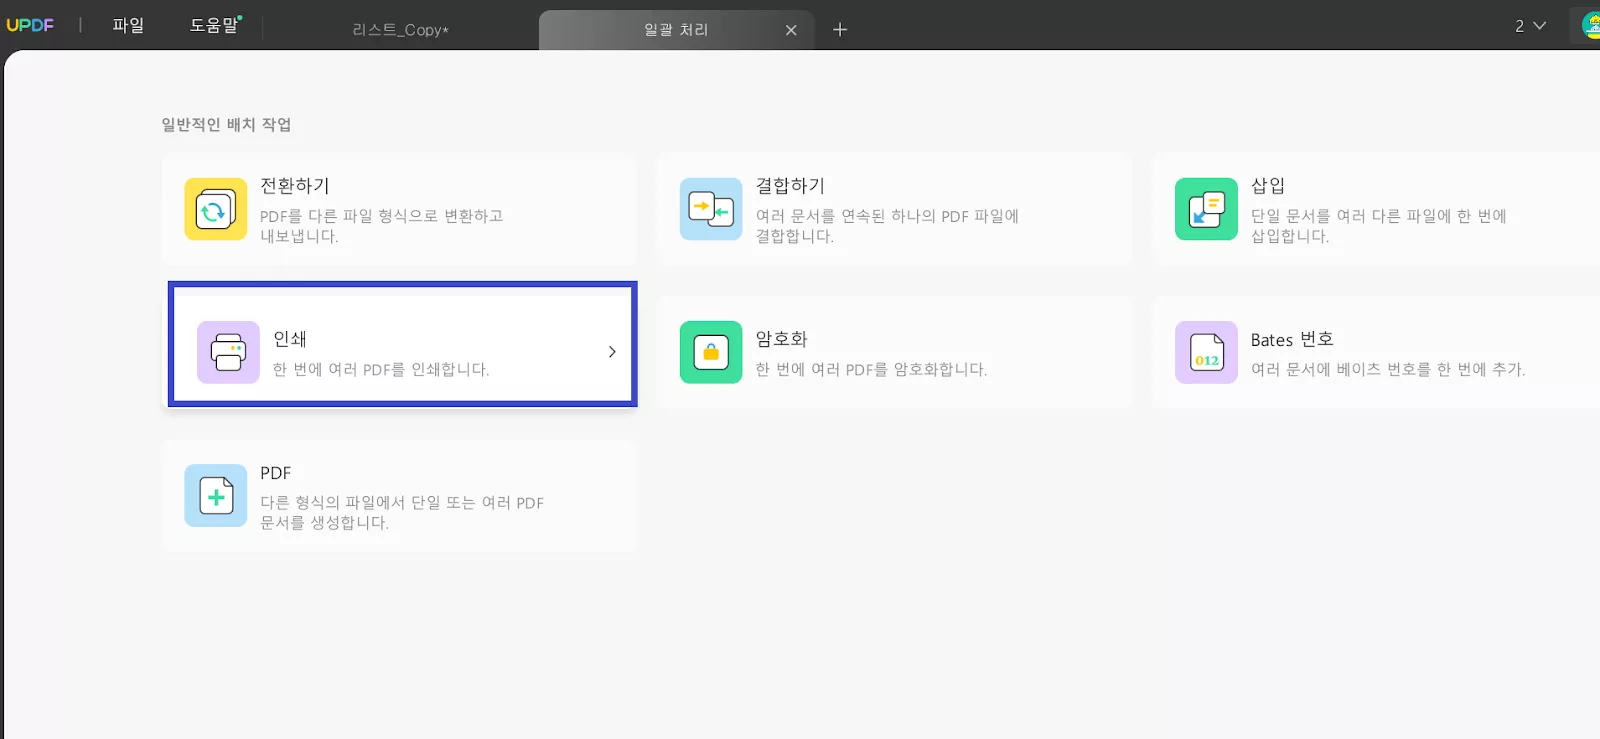The height and width of the screenshot is (739, 1600).
Task: Click the Bates 번호 012 page icon
Action: click(x=1206, y=352)
